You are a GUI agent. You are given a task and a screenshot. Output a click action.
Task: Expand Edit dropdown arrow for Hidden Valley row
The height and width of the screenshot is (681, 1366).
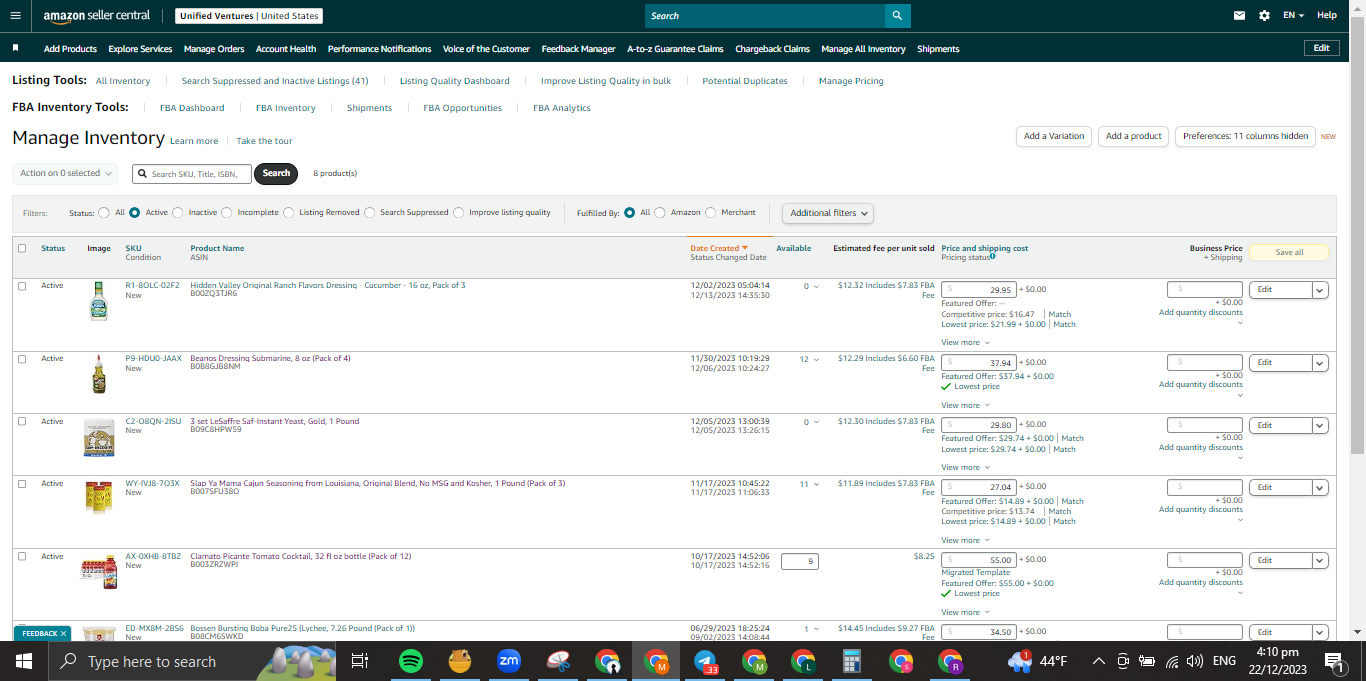pos(1320,290)
